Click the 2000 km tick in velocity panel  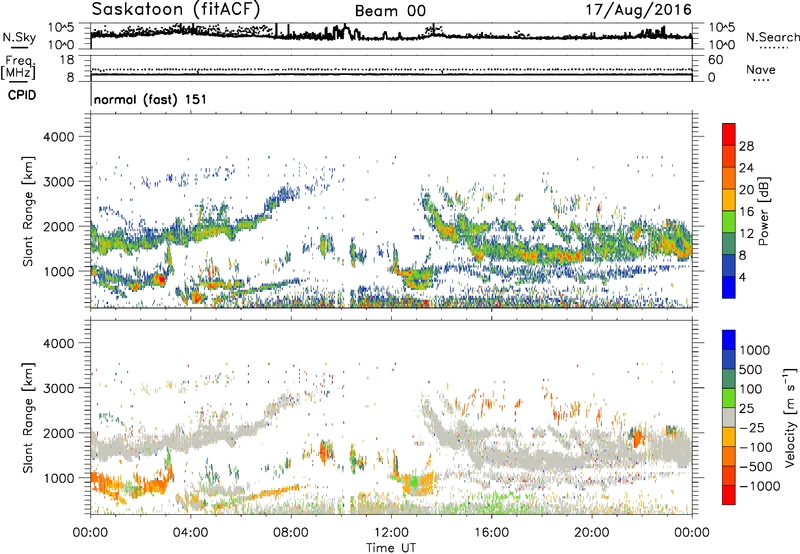tap(59, 433)
